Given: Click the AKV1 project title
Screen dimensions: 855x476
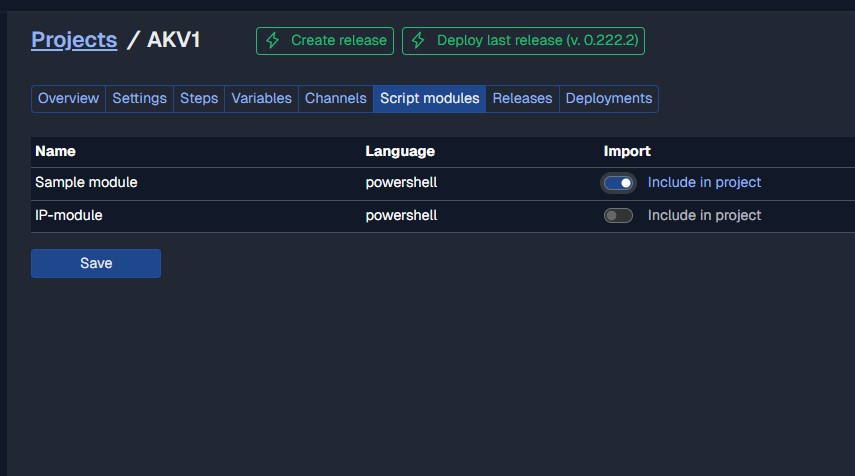Looking at the screenshot, I should pyautogui.click(x=174, y=40).
